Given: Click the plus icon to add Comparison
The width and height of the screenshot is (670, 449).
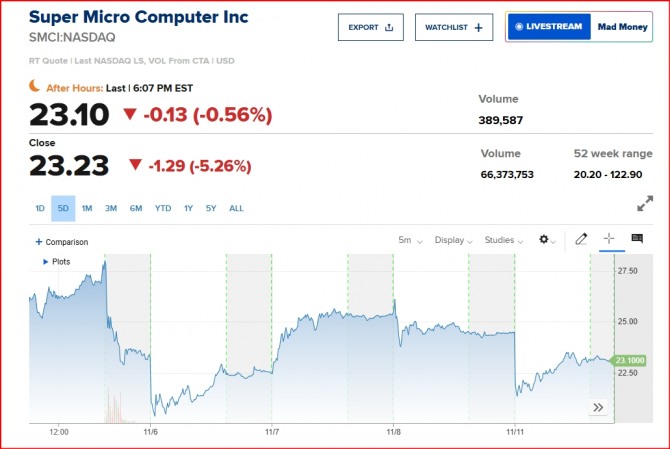Looking at the screenshot, I should tap(39, 242).
